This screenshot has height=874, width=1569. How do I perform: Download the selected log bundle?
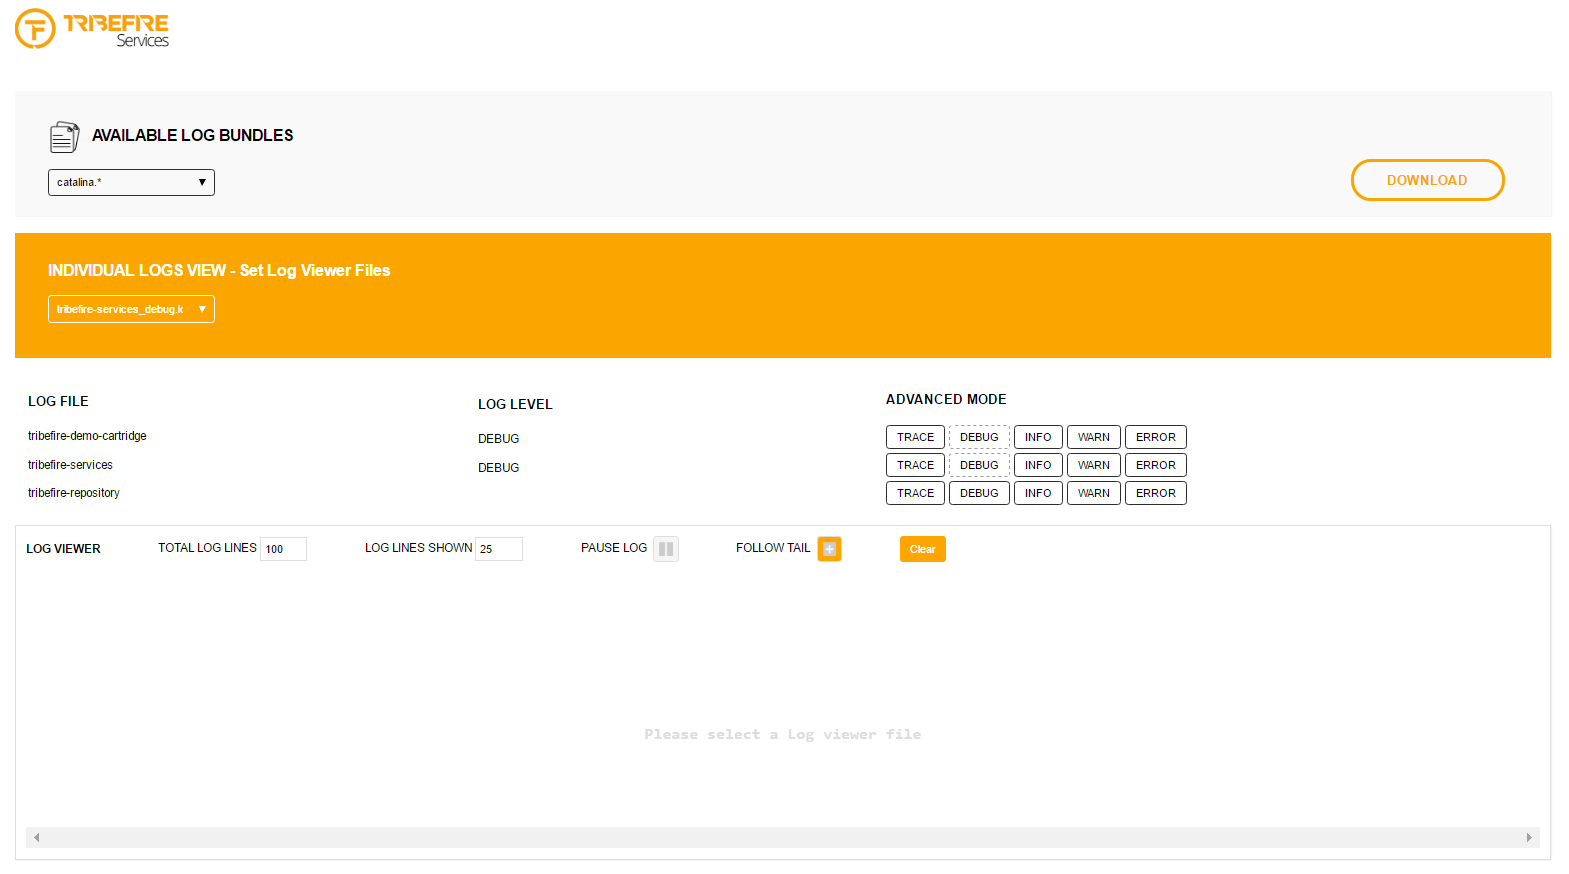click(1426, 180)
